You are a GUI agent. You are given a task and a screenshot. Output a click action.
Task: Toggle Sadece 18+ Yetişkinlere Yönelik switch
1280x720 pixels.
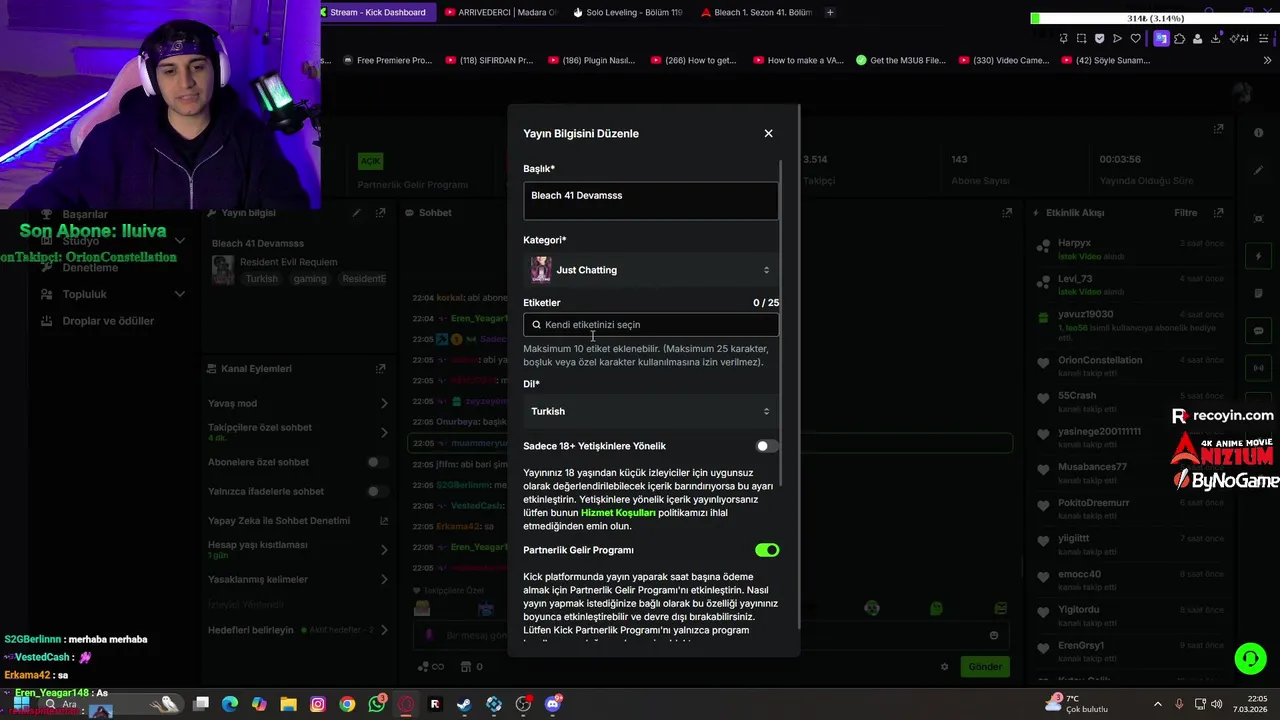[x=766, y=446]
